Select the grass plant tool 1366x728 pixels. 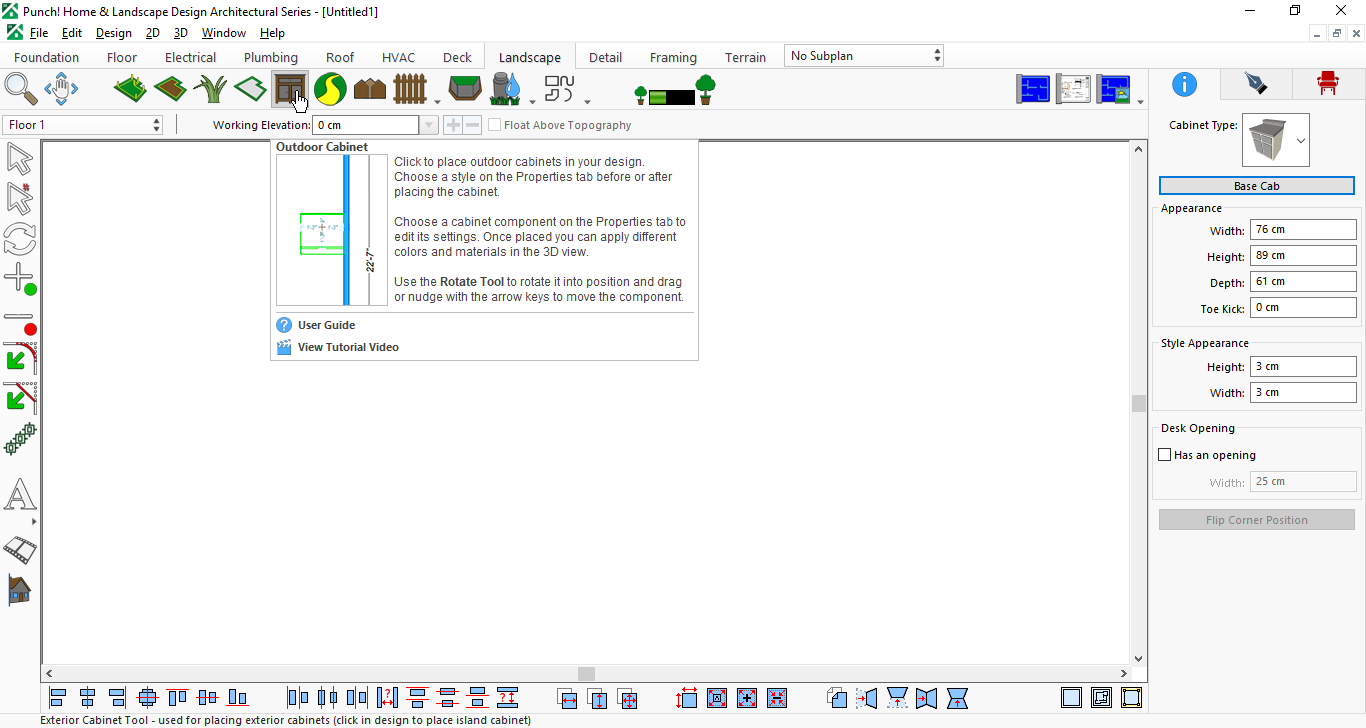210,89
